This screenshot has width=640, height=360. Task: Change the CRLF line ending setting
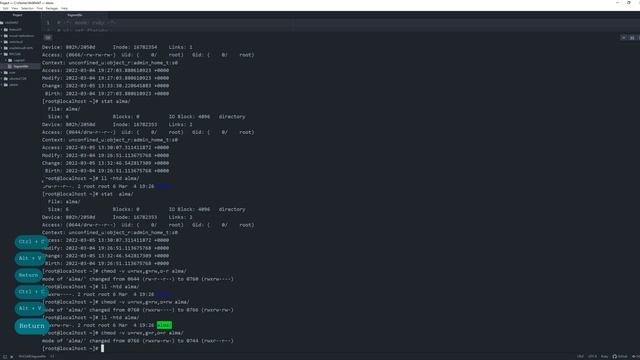tap(580, 357)
